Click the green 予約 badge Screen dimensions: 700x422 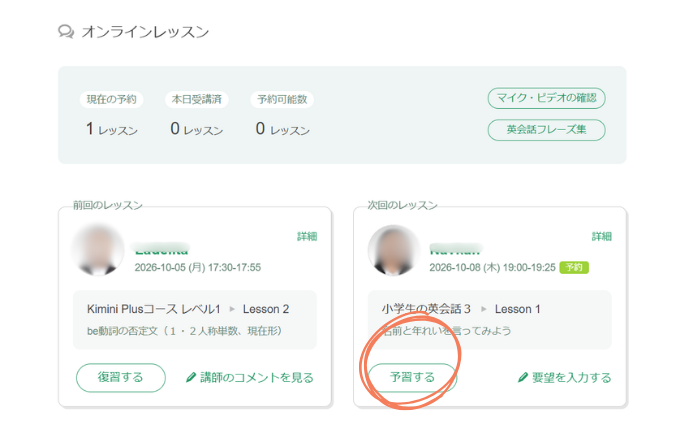pos(574,267)
